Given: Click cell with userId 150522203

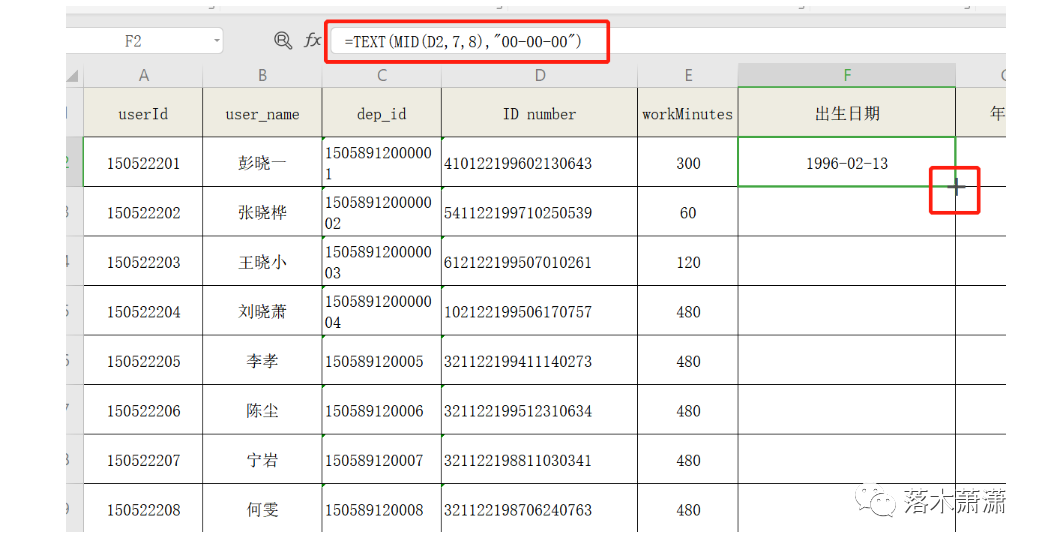Looking at the screenshot, I should (143, 262).
